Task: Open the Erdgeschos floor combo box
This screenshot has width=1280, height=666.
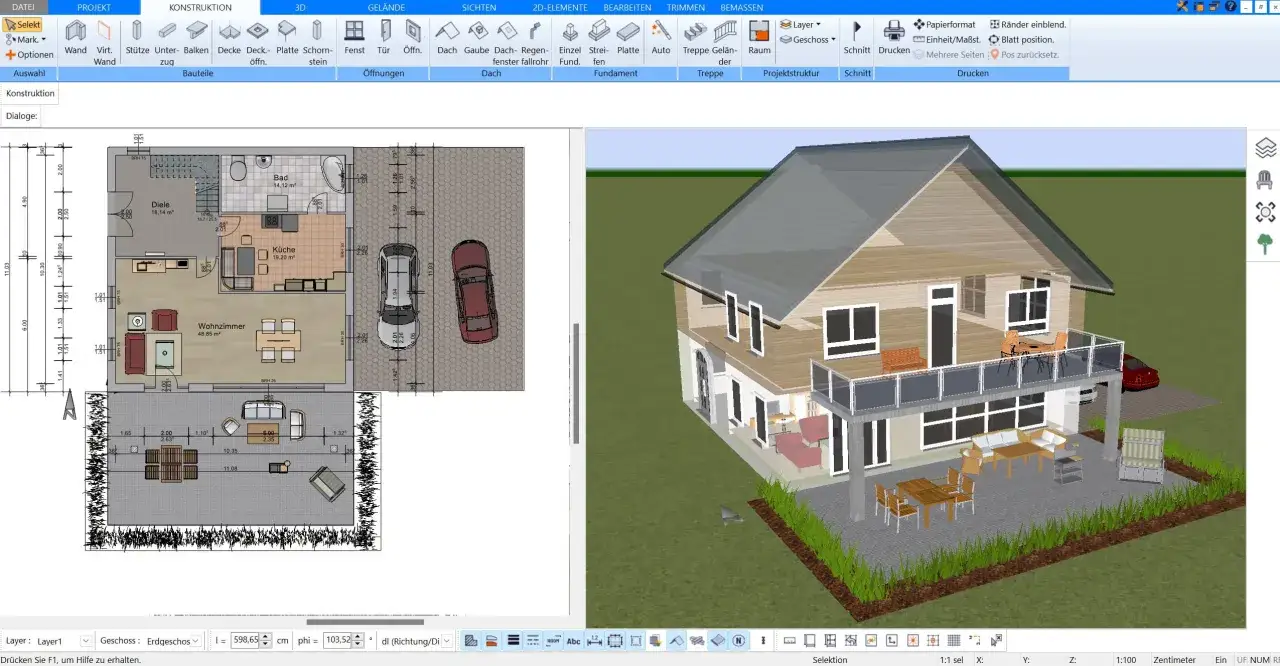Action: 174,640
